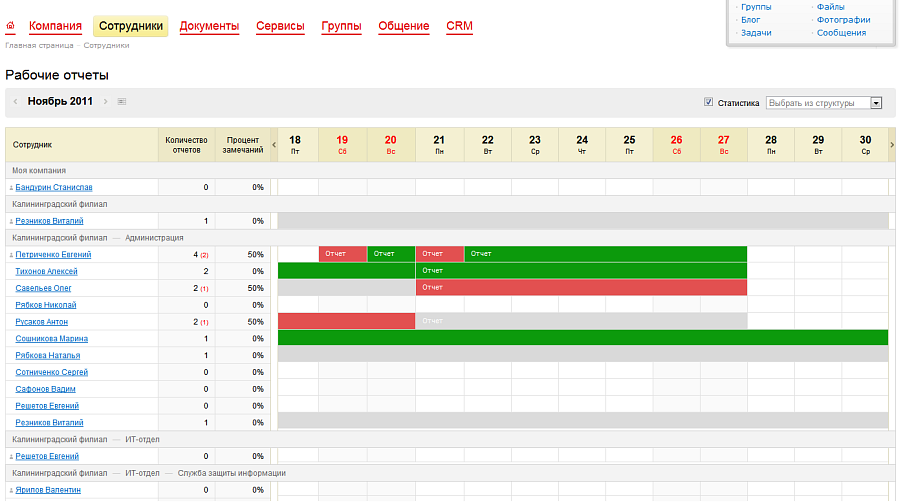
Task: Toggle the Статистика checkbox
Action: pyautogui.click(x=708, y=102)
